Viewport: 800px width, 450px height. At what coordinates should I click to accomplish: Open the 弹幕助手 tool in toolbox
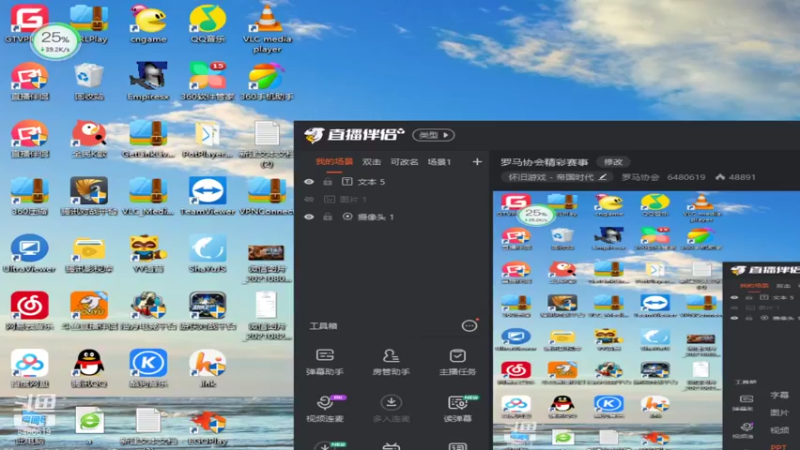point(324,362)
